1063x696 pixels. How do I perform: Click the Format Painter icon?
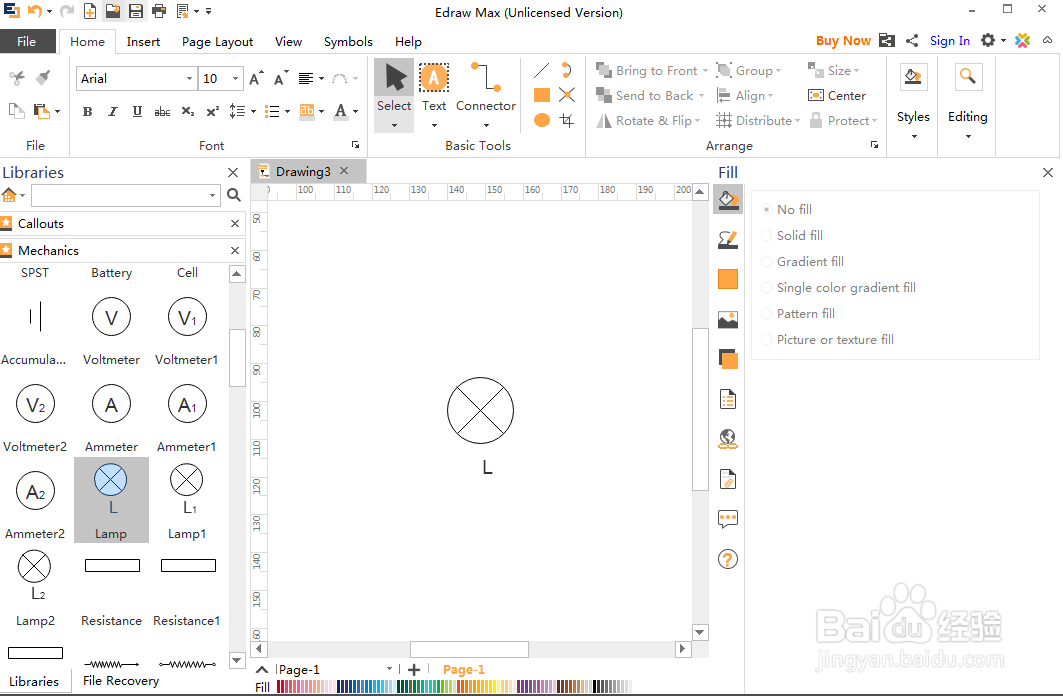pos(43,77)
